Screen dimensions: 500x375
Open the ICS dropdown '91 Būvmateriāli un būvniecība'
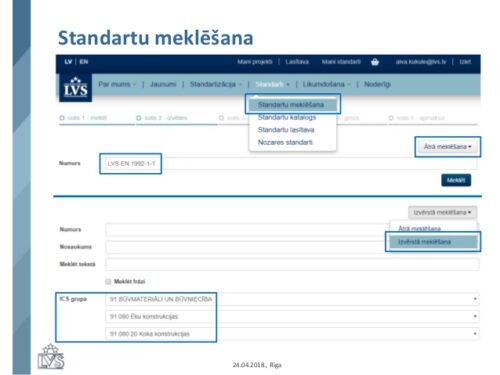(292, 299)
